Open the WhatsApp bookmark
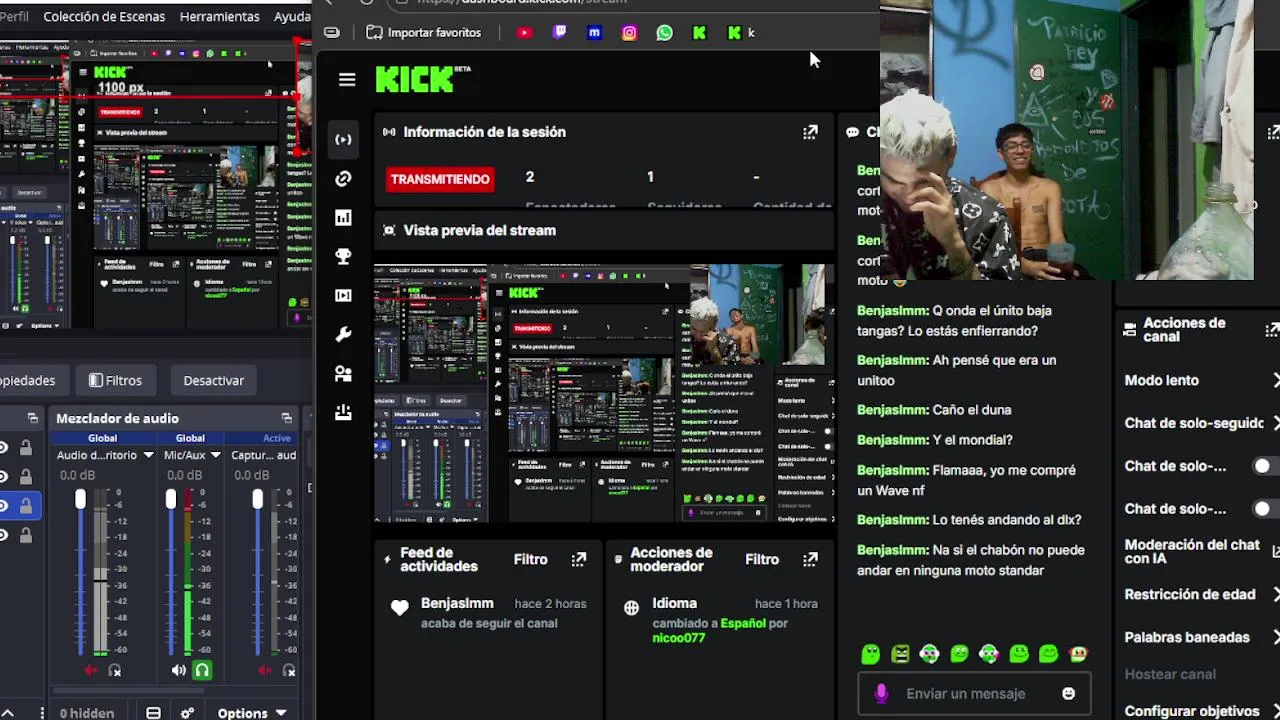 (664, 33)
